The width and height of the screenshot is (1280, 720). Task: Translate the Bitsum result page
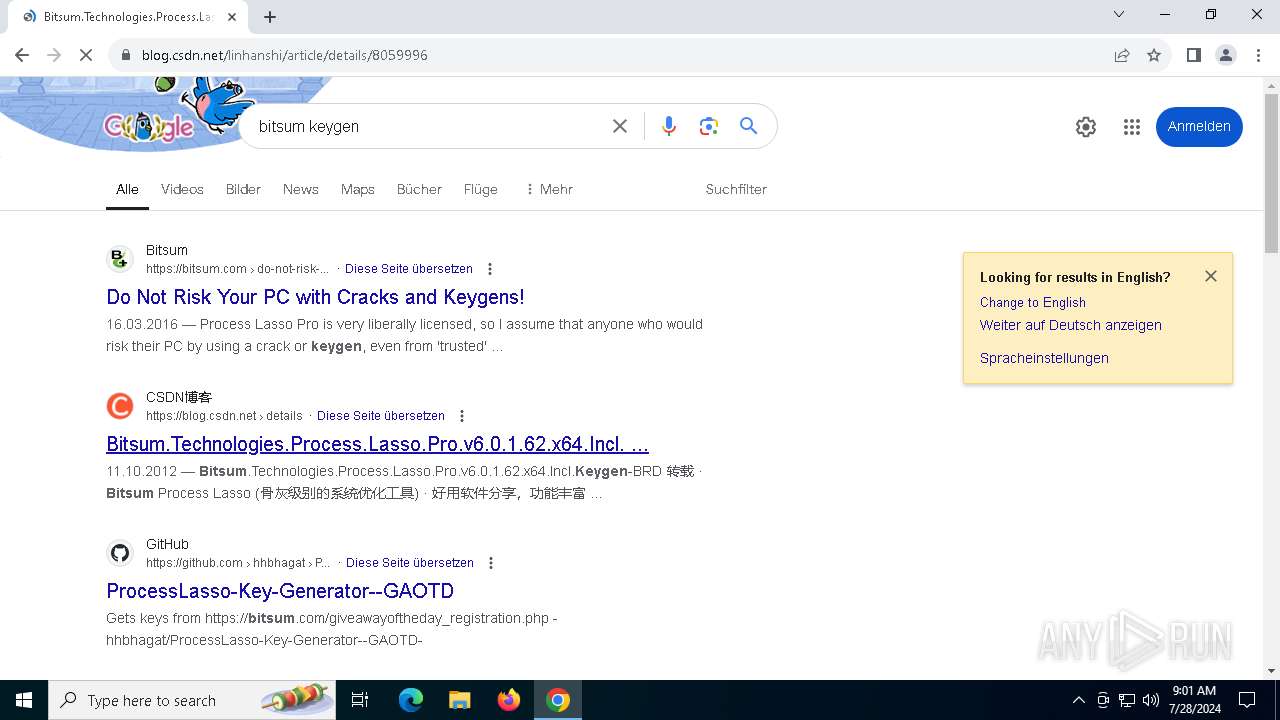[x=409, y=269]
